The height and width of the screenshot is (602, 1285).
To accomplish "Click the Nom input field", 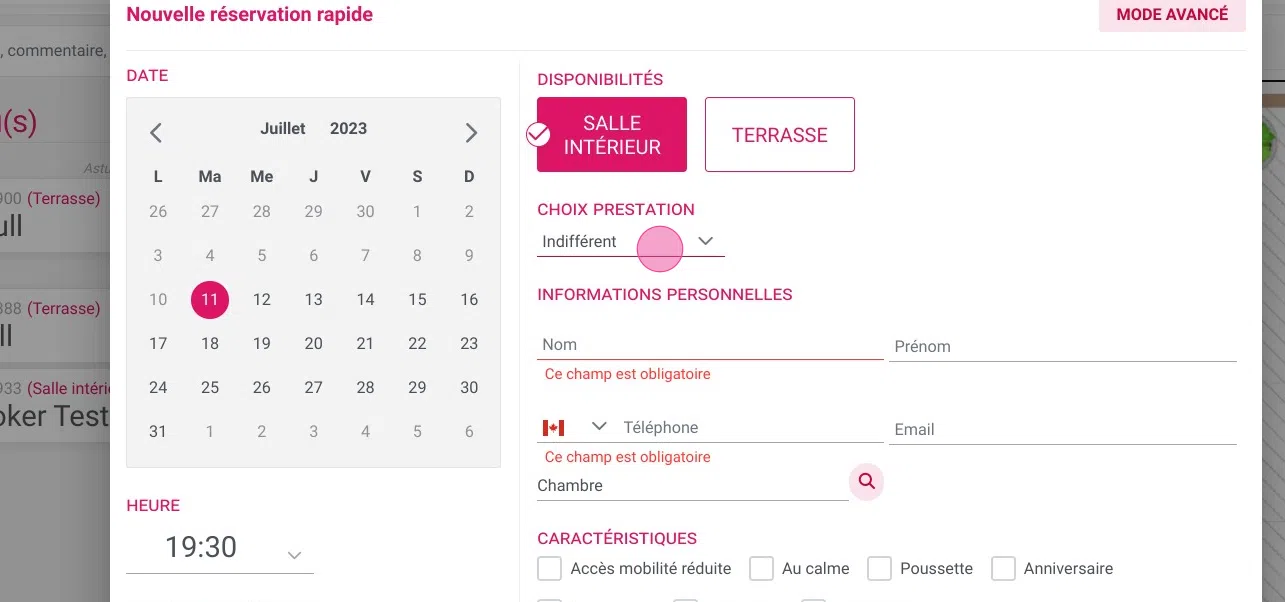I will (x=710, y=344).
